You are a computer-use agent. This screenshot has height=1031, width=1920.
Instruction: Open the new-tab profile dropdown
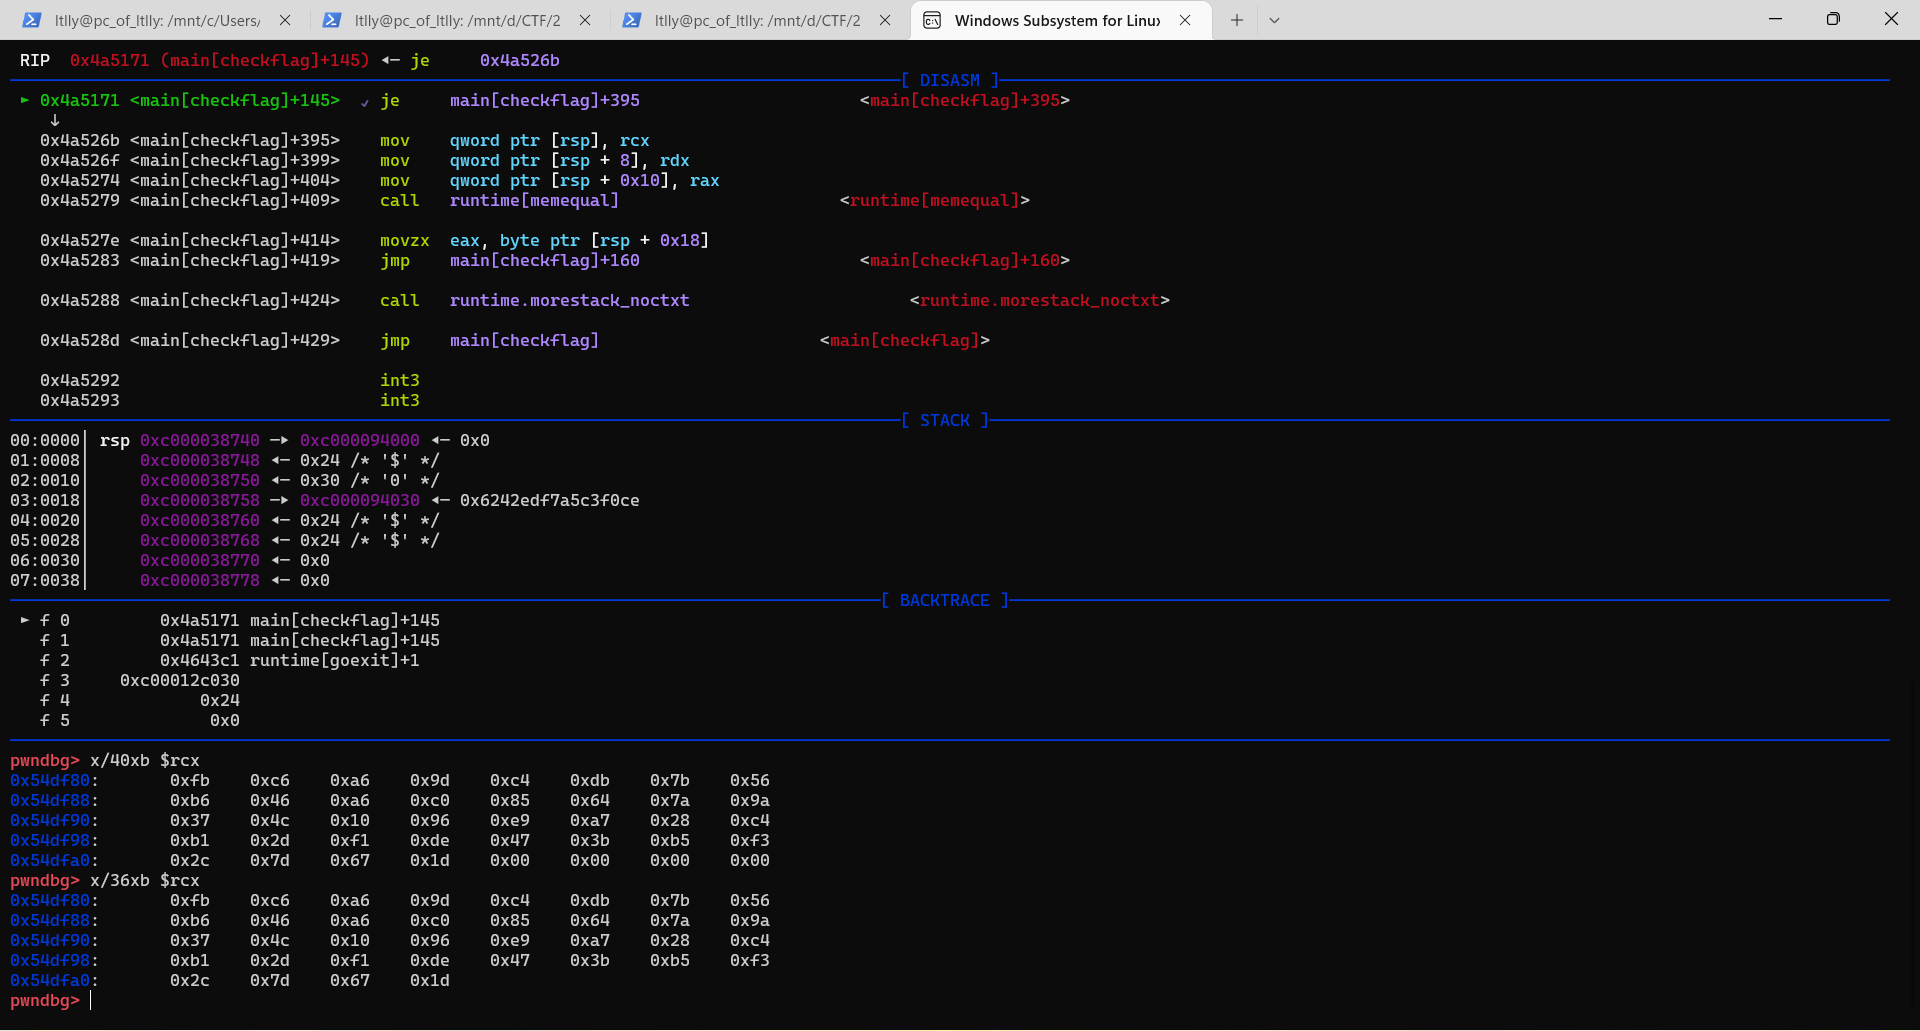click(x=1274, y=20)
